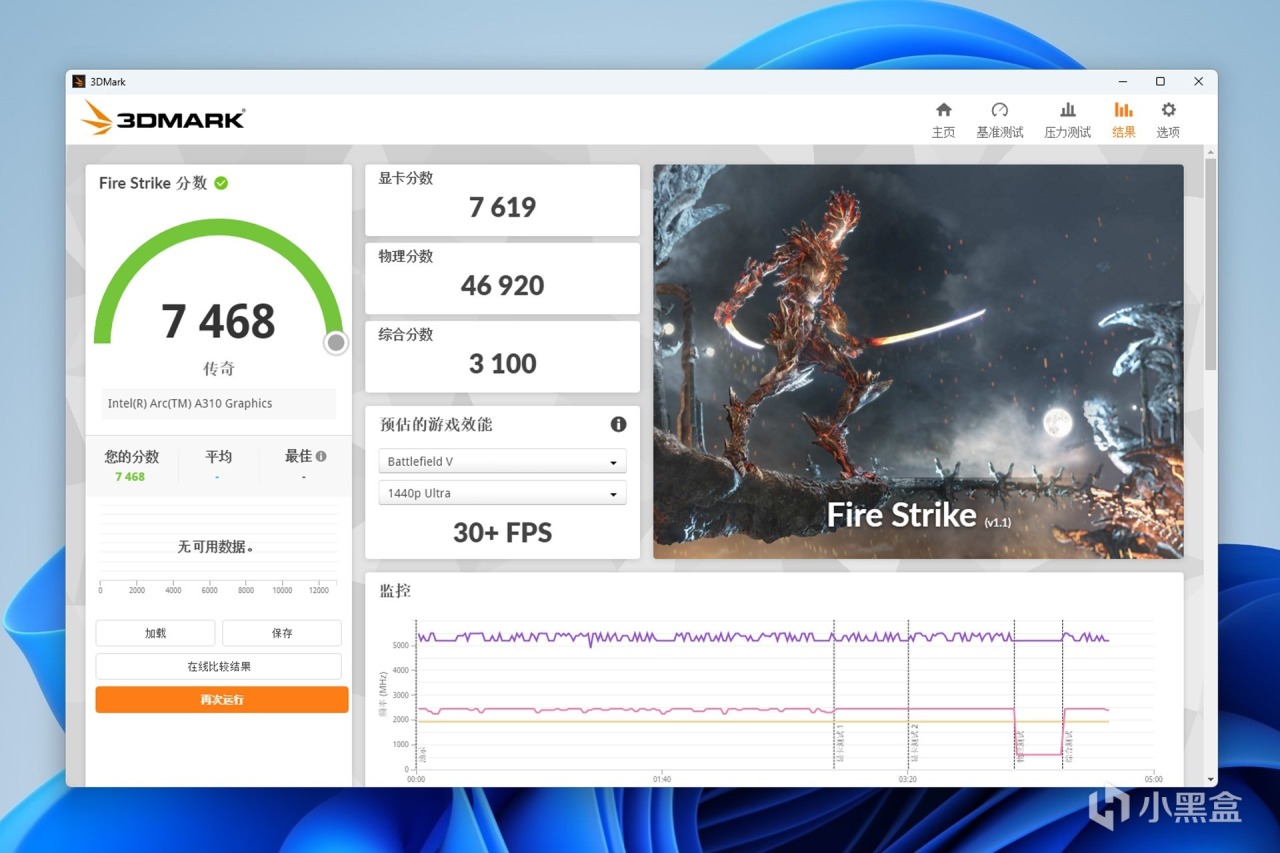Click the 监控 monitoring section heading
Viewport: 1280px width, 853px height.
[x=395, y=591]
